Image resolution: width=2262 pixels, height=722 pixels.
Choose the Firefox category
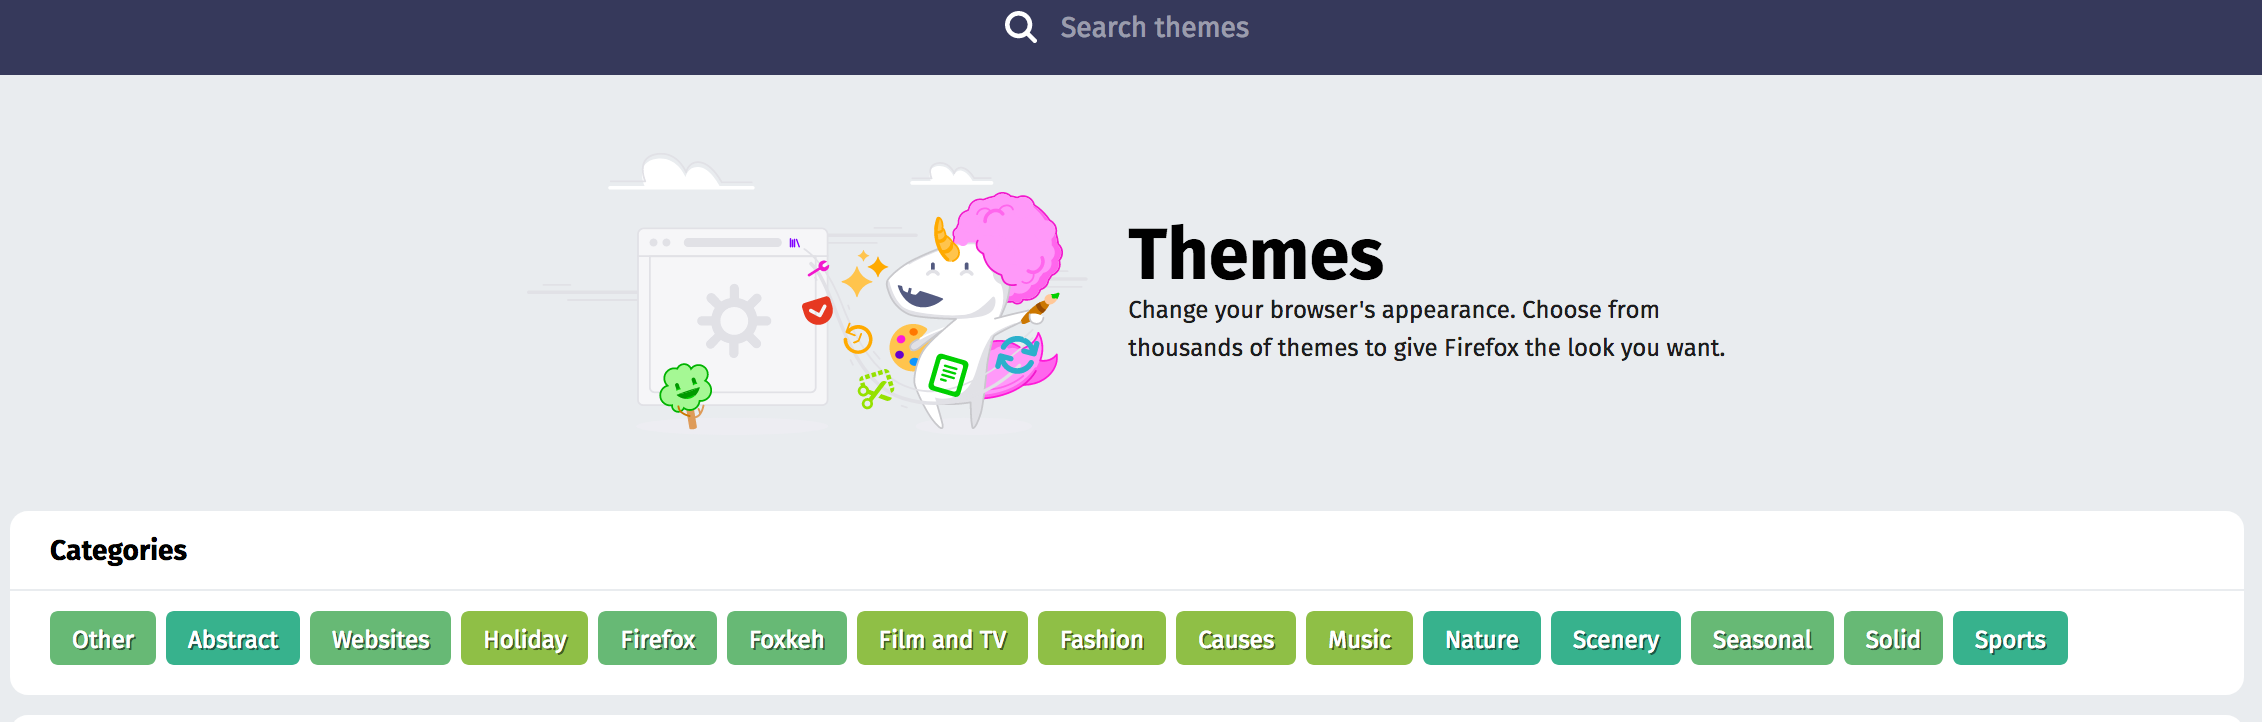657,638
